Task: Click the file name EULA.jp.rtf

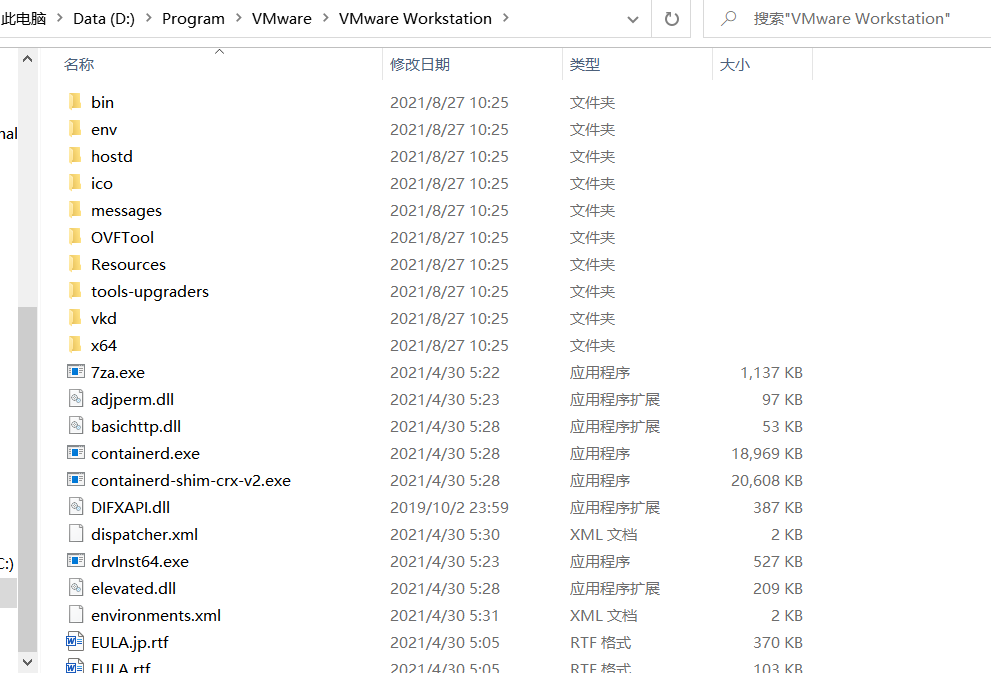Action: 130,642
